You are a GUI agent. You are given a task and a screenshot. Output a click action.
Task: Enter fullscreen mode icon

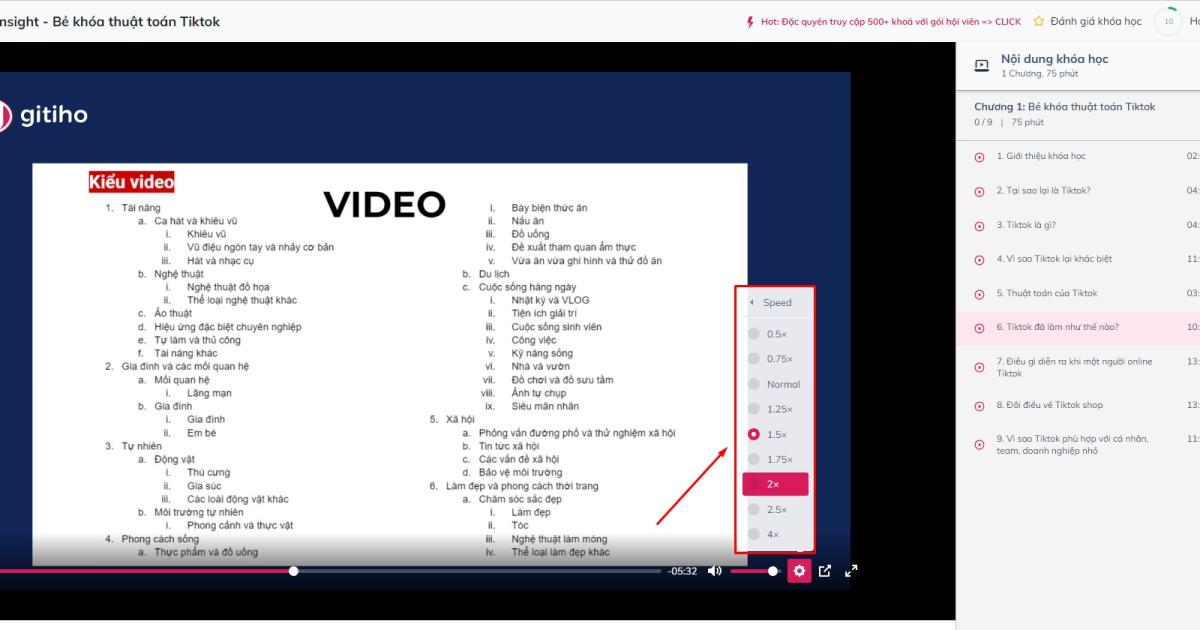click(851, 571)
